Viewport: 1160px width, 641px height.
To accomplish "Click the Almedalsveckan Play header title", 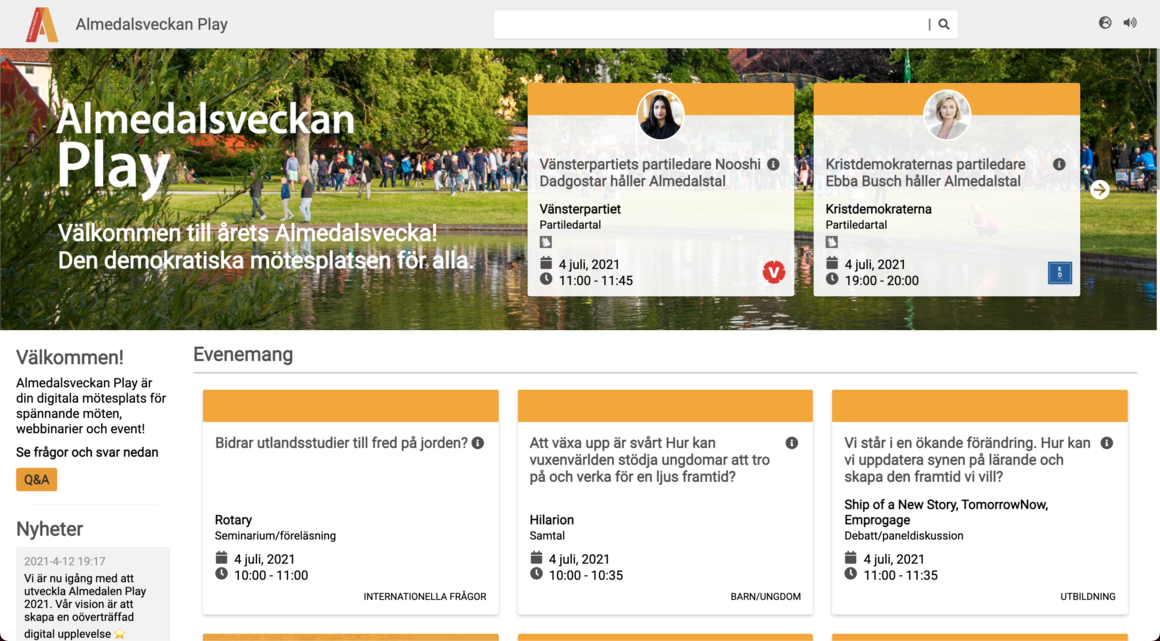I will click(152, 24).
